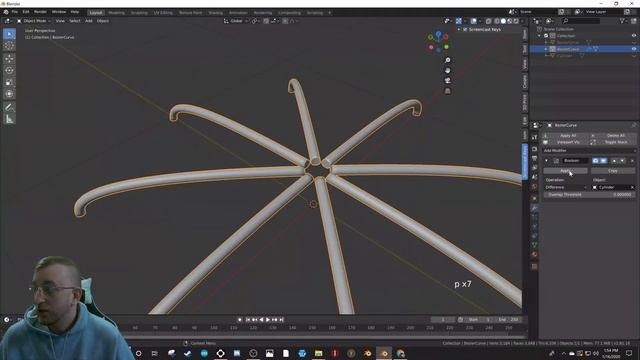This screenshot has width=640, height=360.
Task: Toggle X-ray mode in viewport header
Action: click(489, 21)
